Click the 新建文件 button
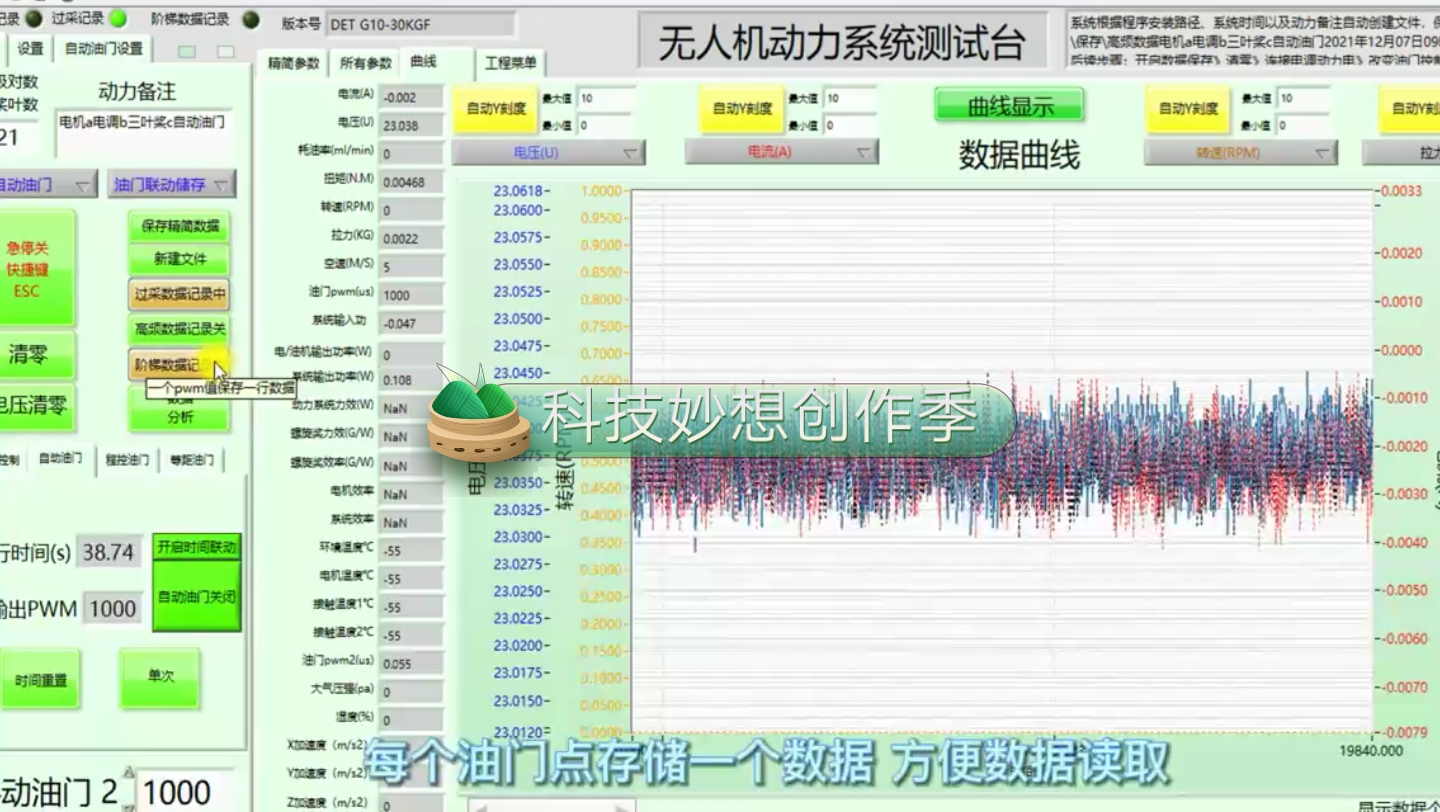The width and height of the screenshot is (1440, 812). click(180, 259)
